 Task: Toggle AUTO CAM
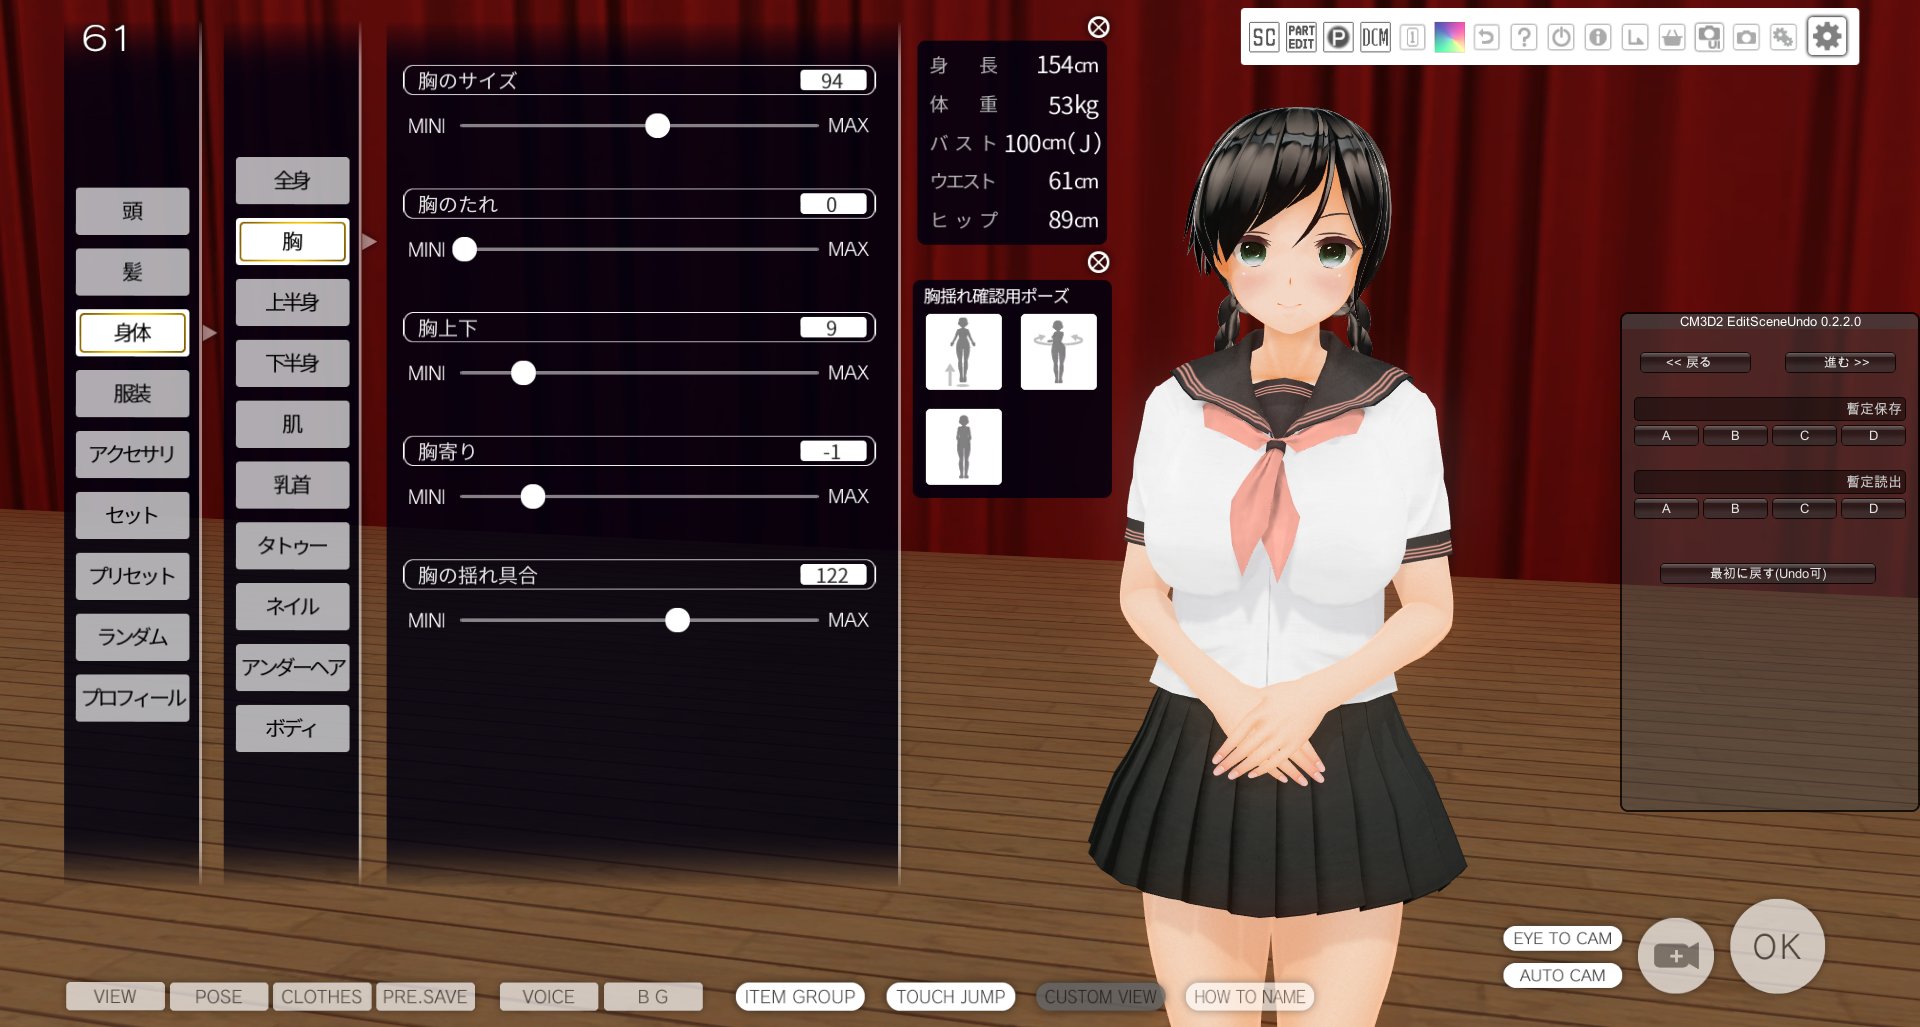tap(1562, 975)
